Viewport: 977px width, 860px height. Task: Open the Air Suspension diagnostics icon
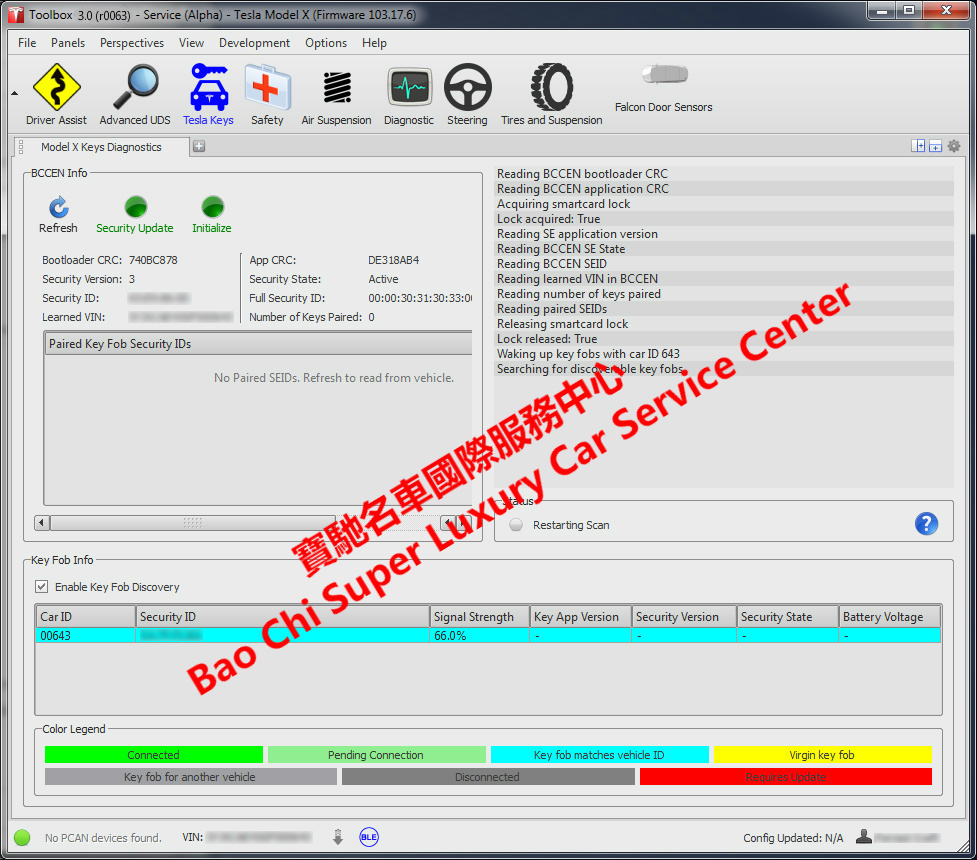(x=336, y=94)
